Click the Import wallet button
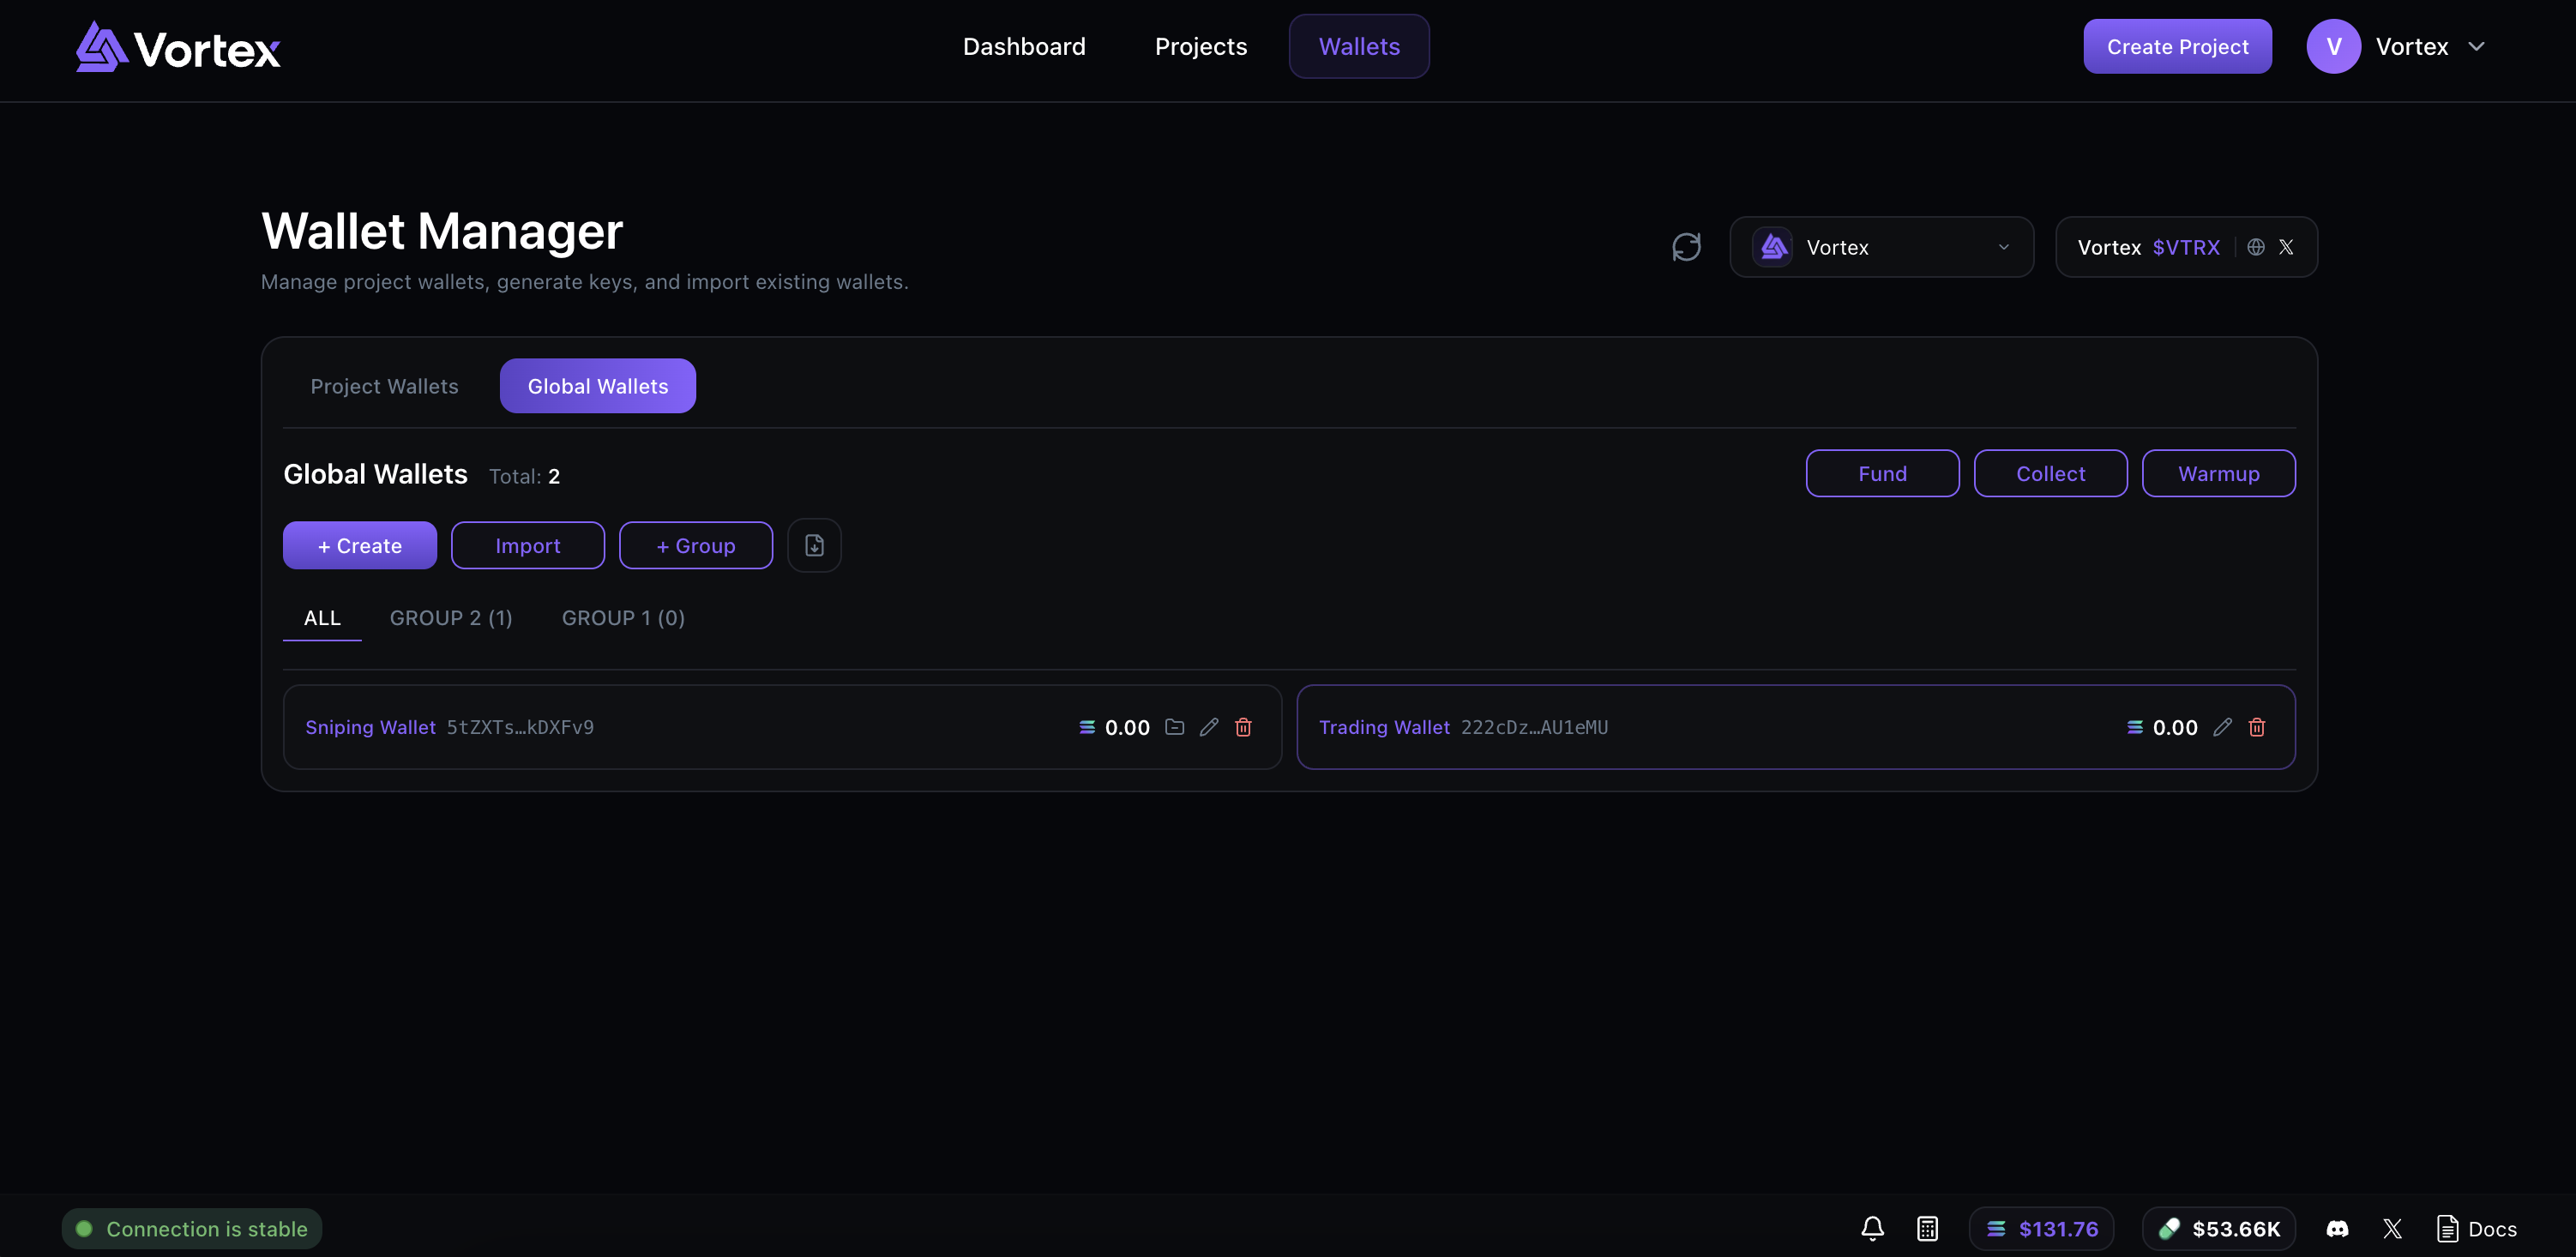 pos(527,546)
